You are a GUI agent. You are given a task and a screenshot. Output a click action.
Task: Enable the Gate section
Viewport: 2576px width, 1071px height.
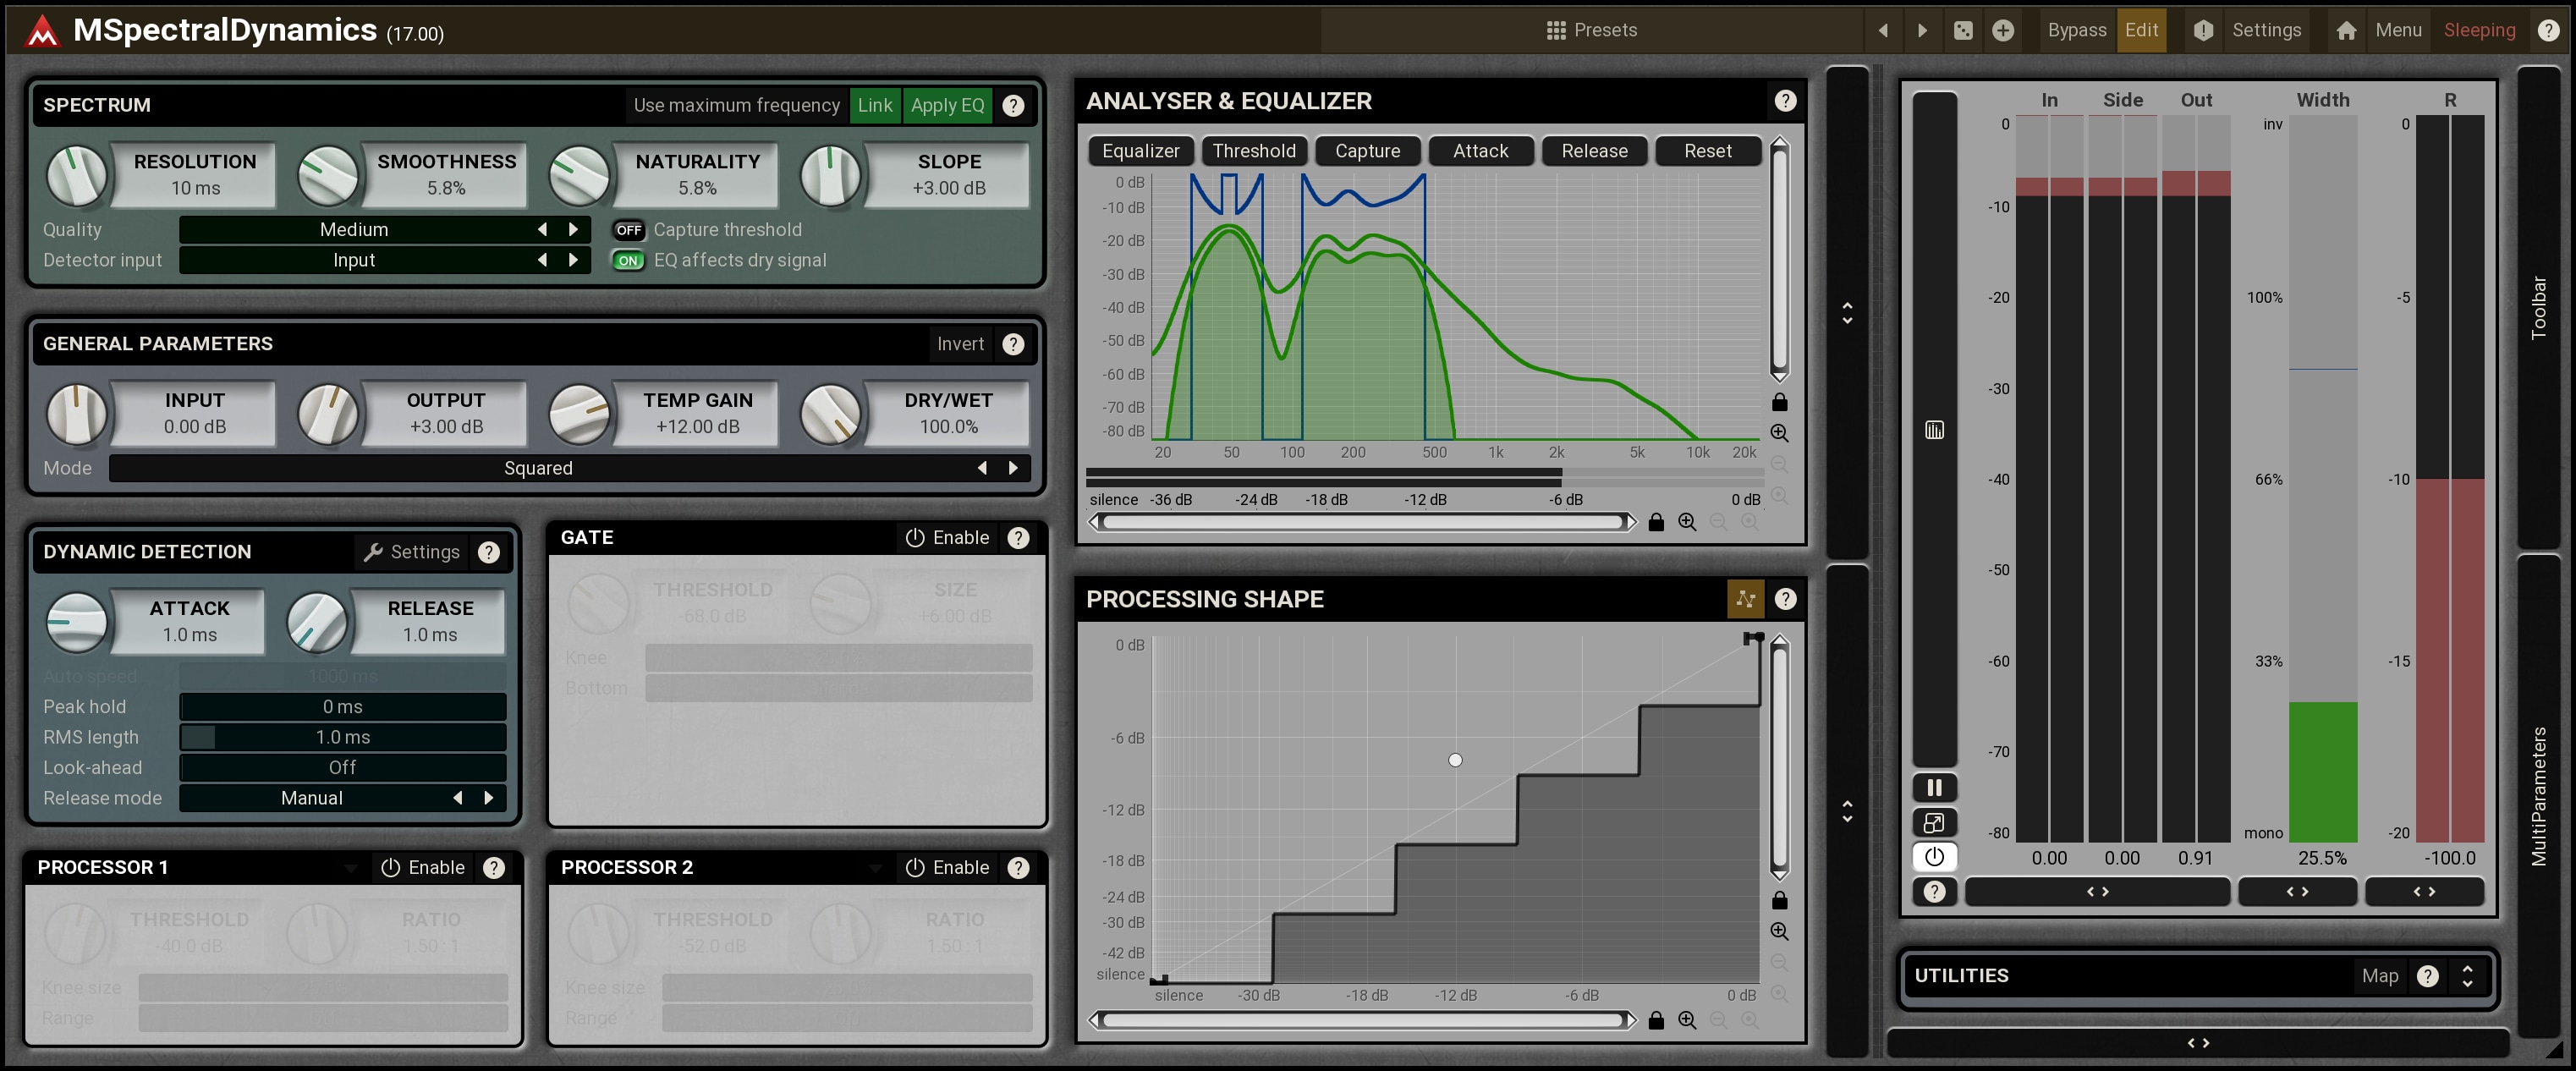click(947, 538)
